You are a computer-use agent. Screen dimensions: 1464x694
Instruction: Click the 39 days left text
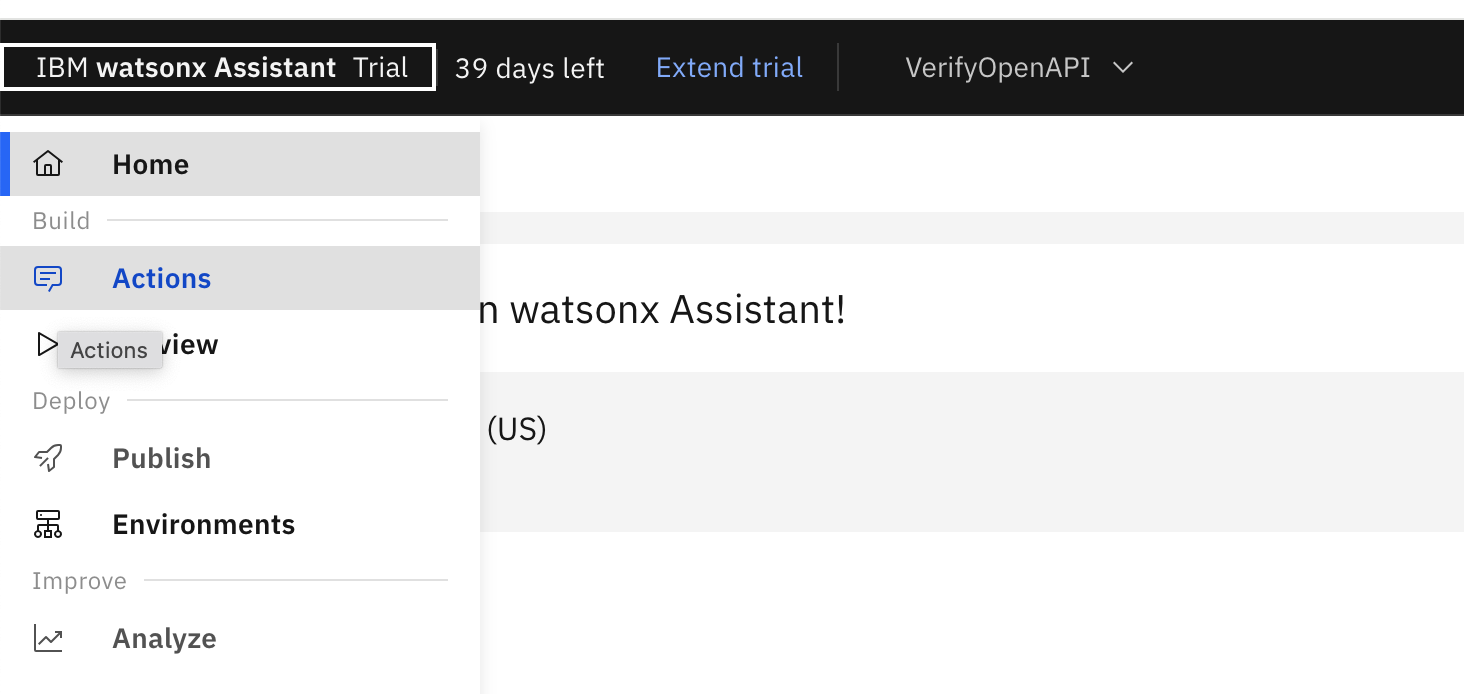pyautogui.click(x=529, y=68)
